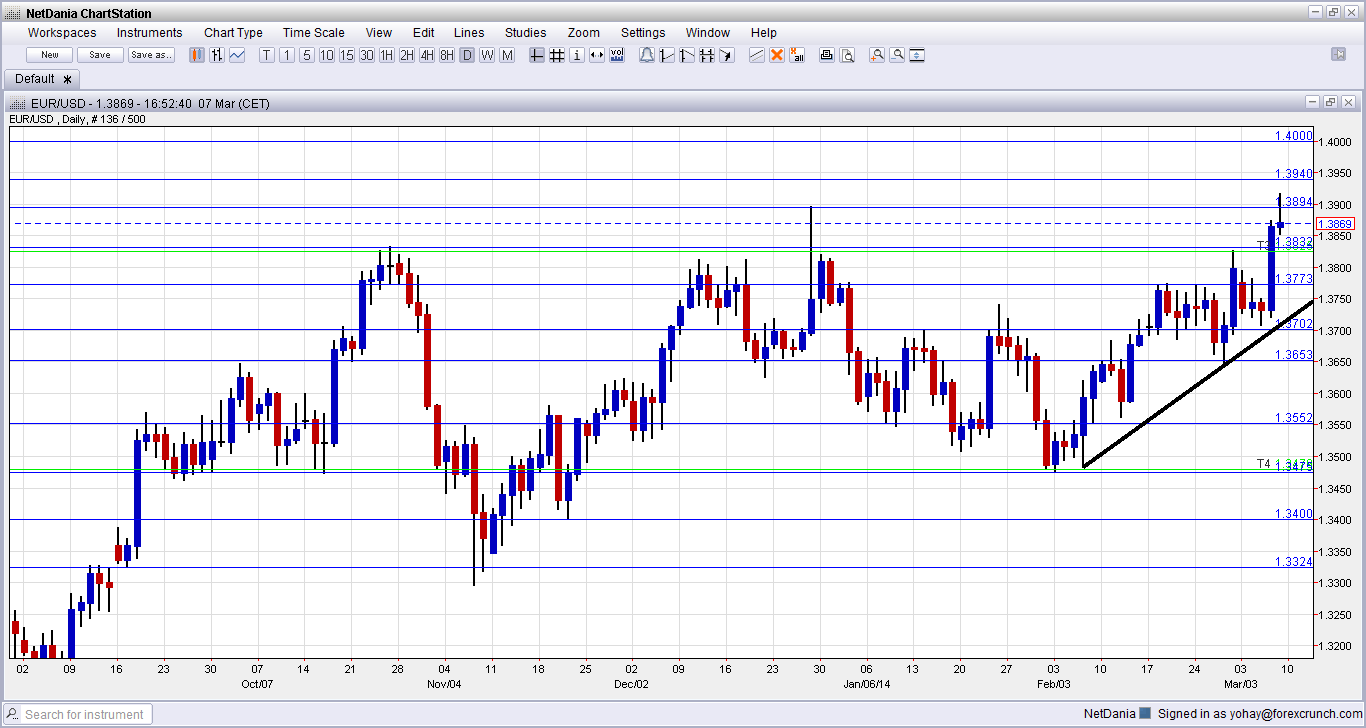1366x728 pixels.
Task: Click the double-H-shaped toolbar icon
Action: [707, 55]
